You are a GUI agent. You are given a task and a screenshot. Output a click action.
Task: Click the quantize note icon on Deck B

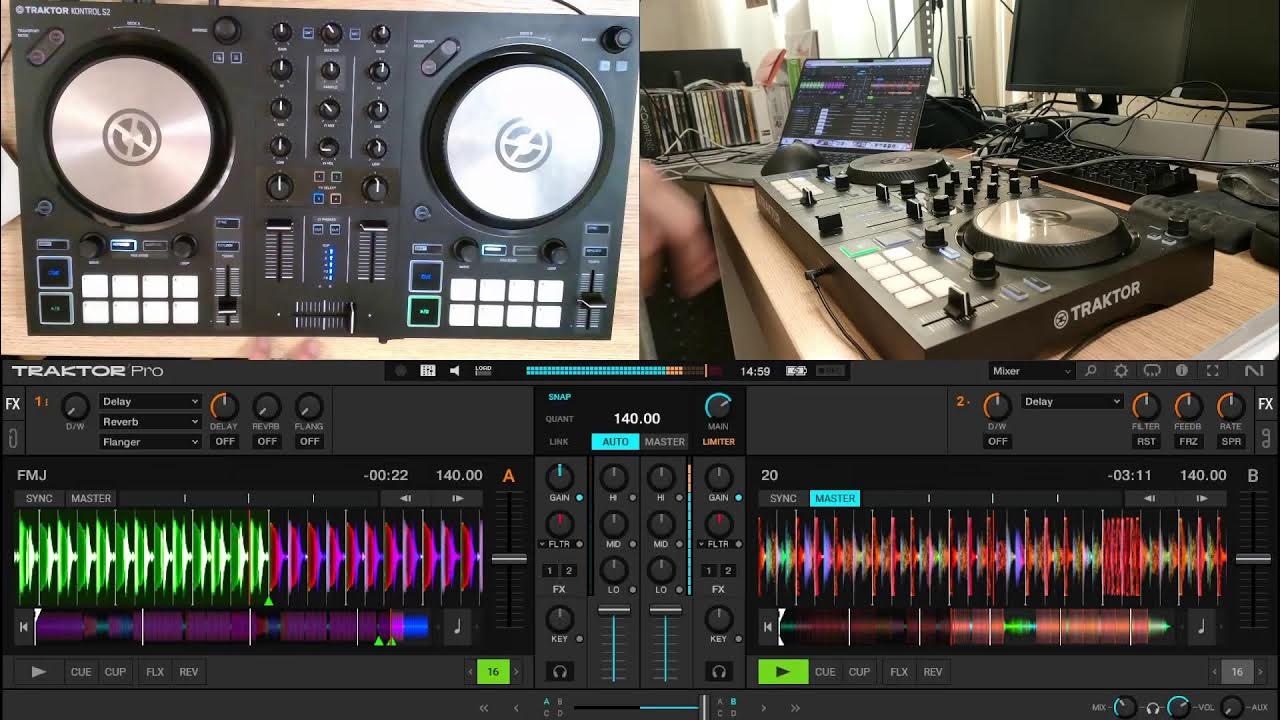pos(1201,627)
